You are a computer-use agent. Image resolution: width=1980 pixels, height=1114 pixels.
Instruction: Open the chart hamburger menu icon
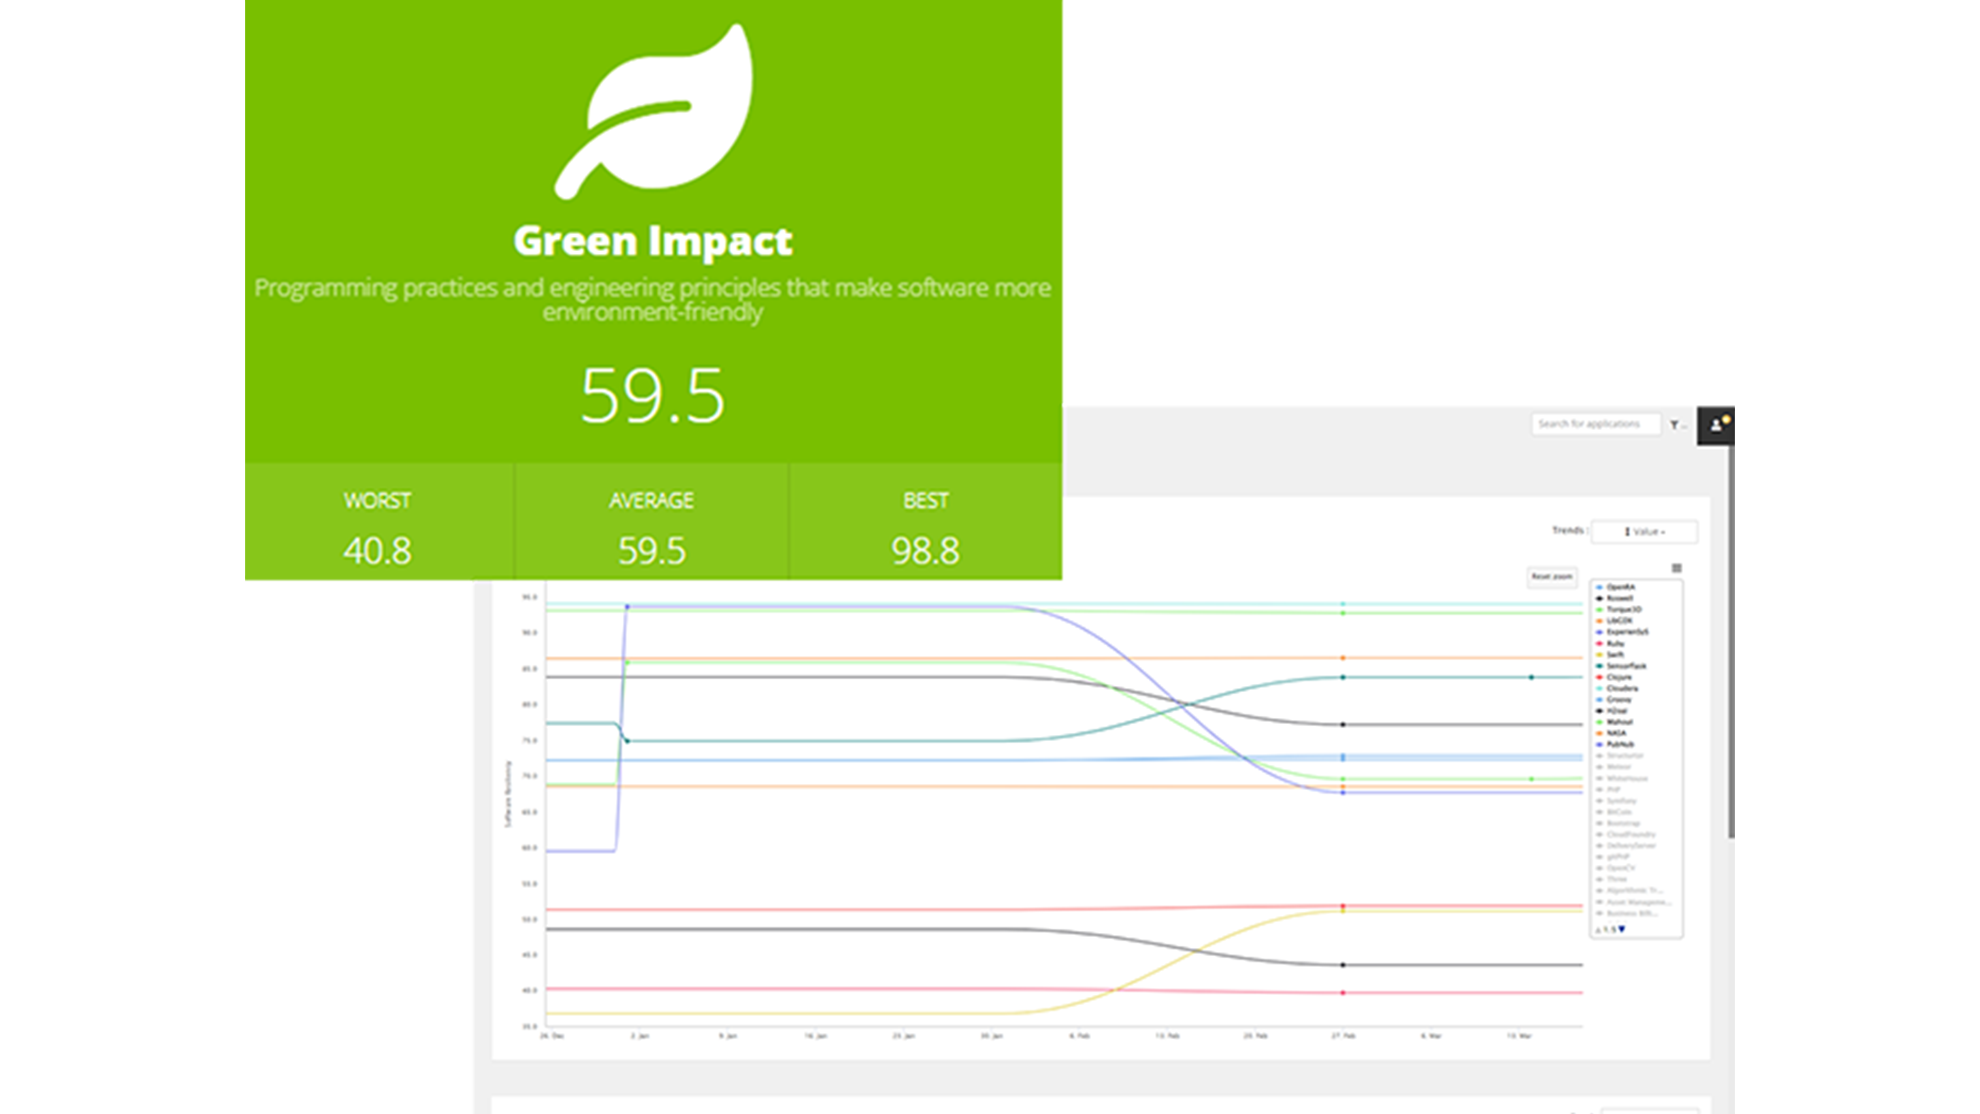coord(1676,568)
